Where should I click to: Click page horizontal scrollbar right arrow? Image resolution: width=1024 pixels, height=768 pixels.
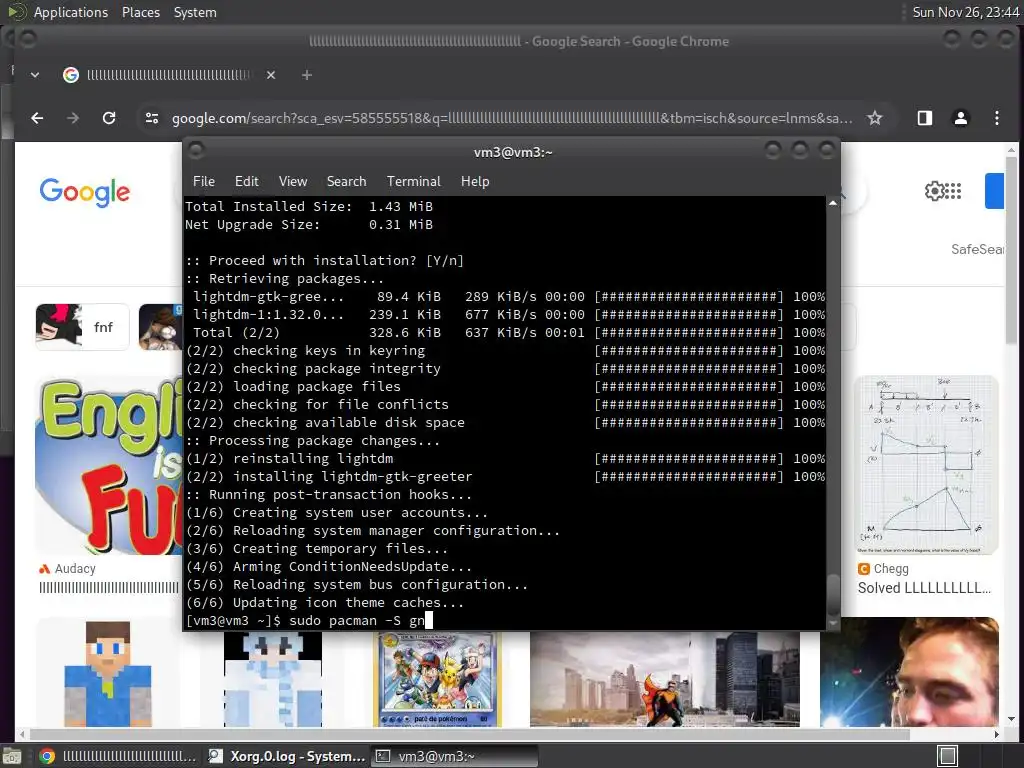click(997, 734)
